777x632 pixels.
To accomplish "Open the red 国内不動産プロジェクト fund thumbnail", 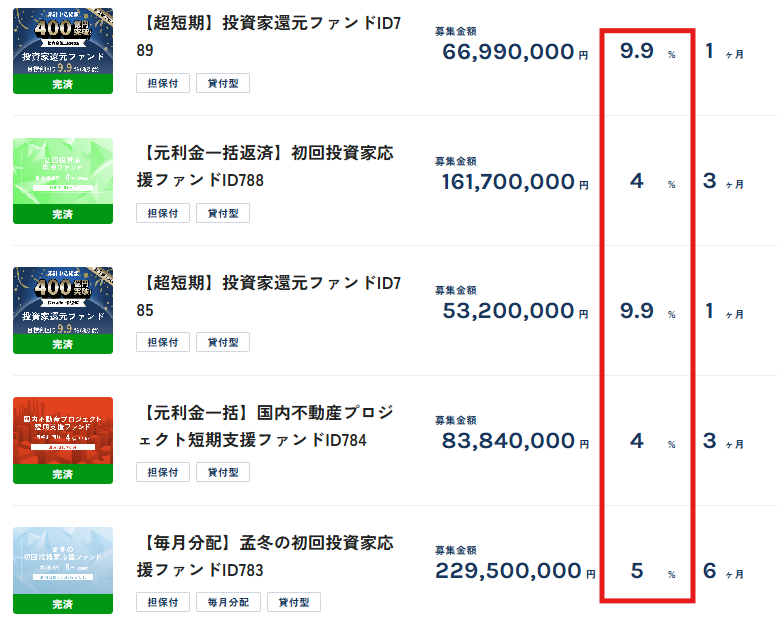I will click(63, 440).
